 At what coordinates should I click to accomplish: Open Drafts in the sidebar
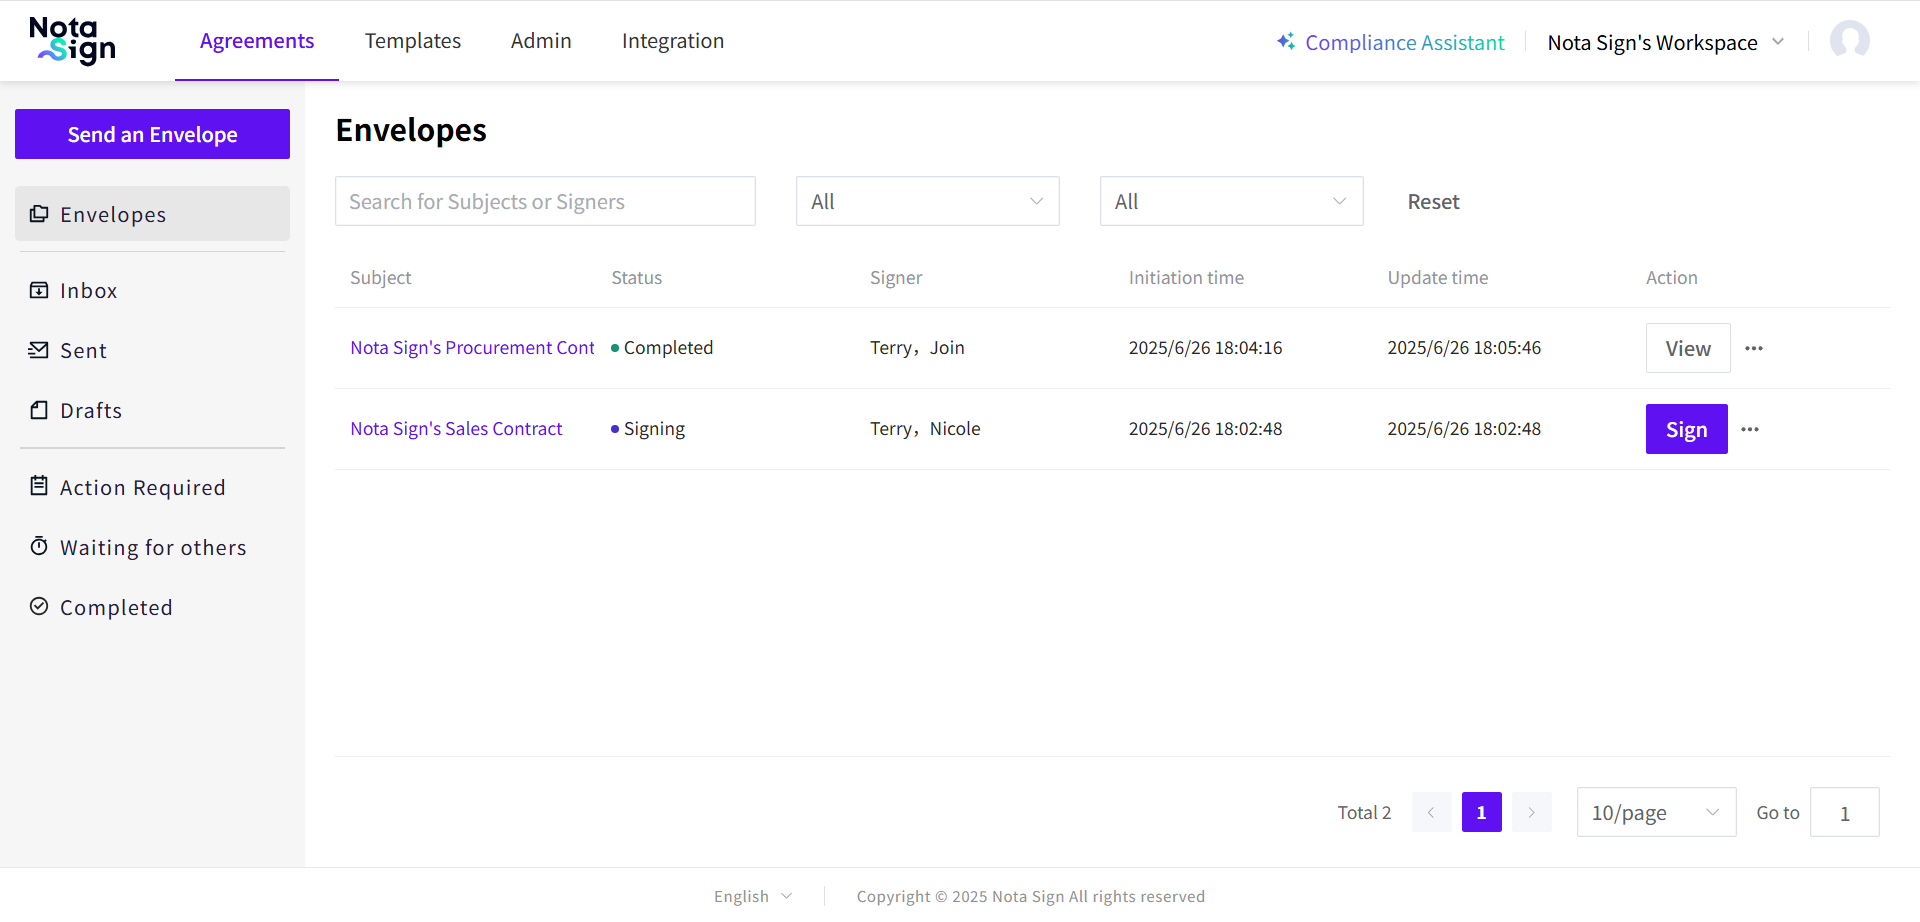90,411
